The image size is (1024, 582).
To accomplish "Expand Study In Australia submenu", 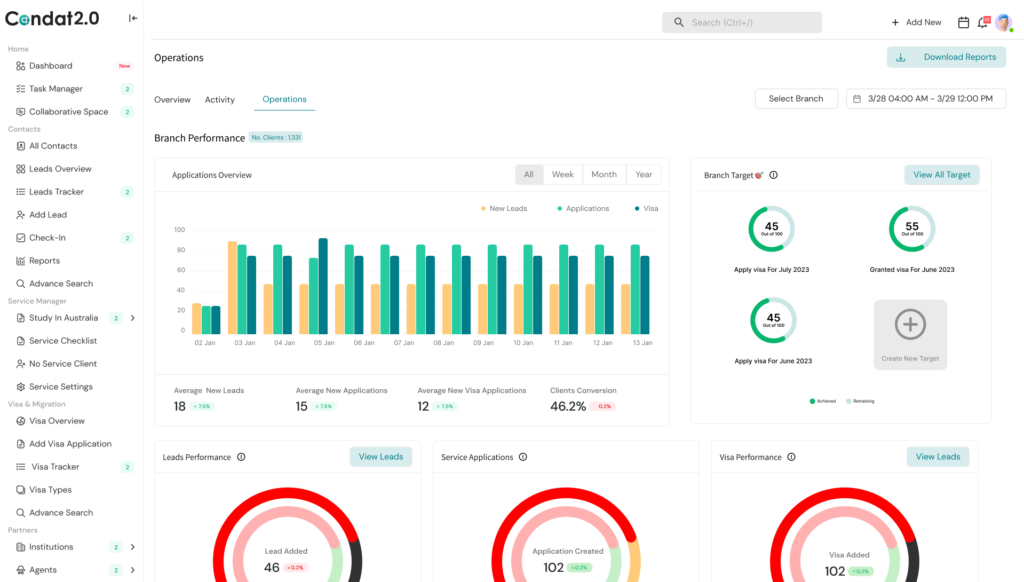I will pyautogui.click(x=133, y=318).
